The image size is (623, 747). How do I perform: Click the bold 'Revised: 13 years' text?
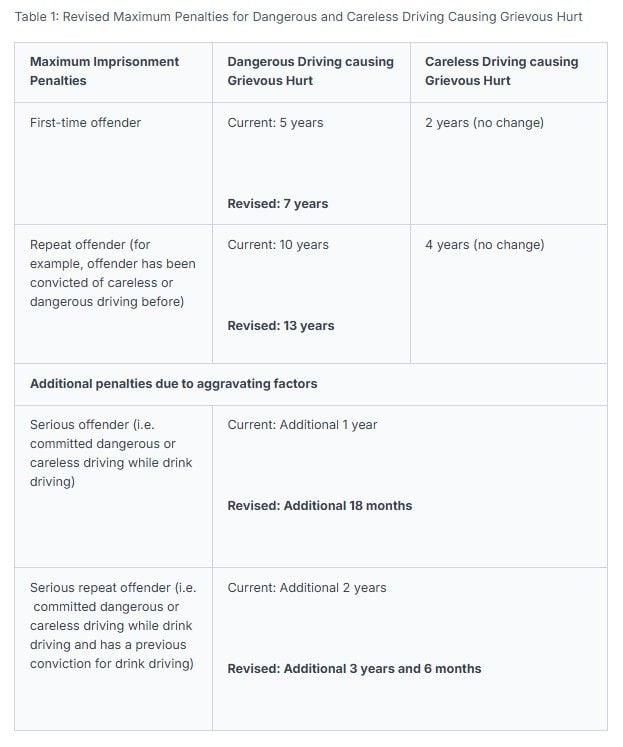click(281, 326)
